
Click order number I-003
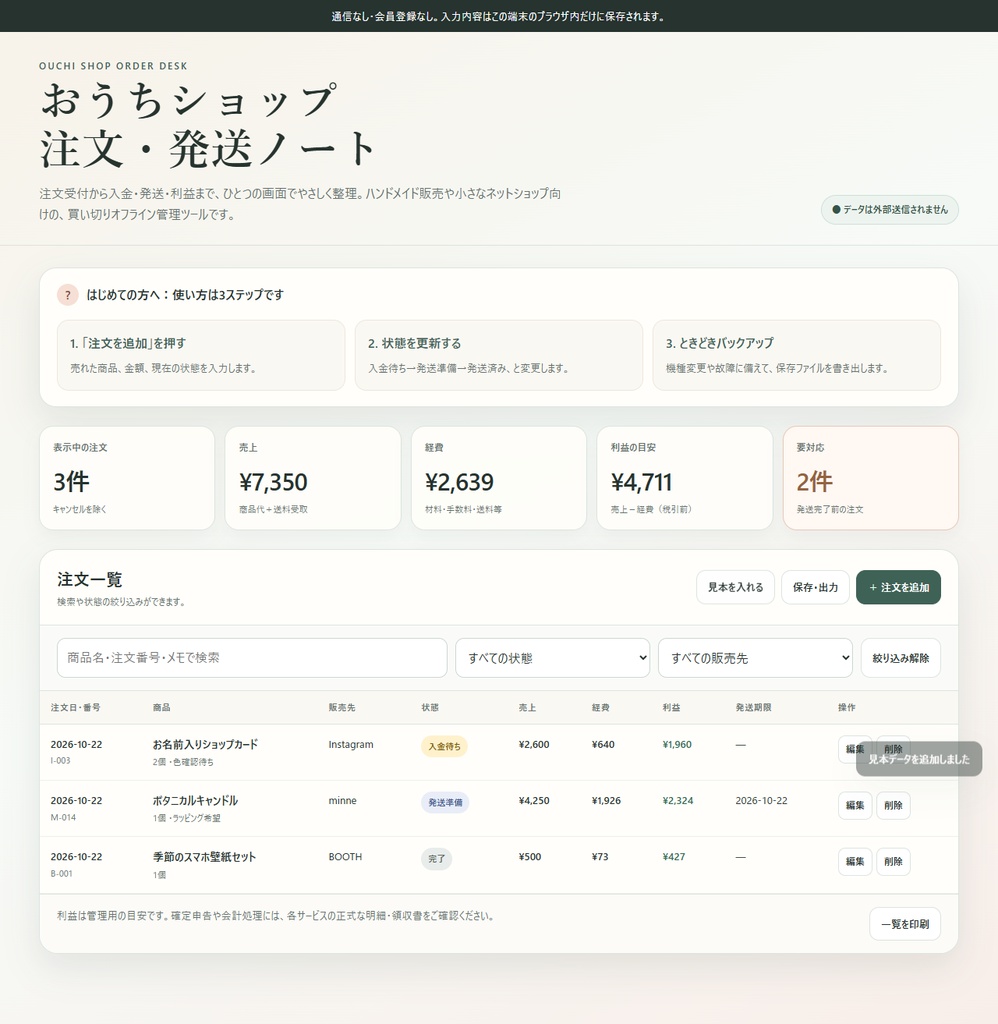pyautogui.click(x=60, y=761)
